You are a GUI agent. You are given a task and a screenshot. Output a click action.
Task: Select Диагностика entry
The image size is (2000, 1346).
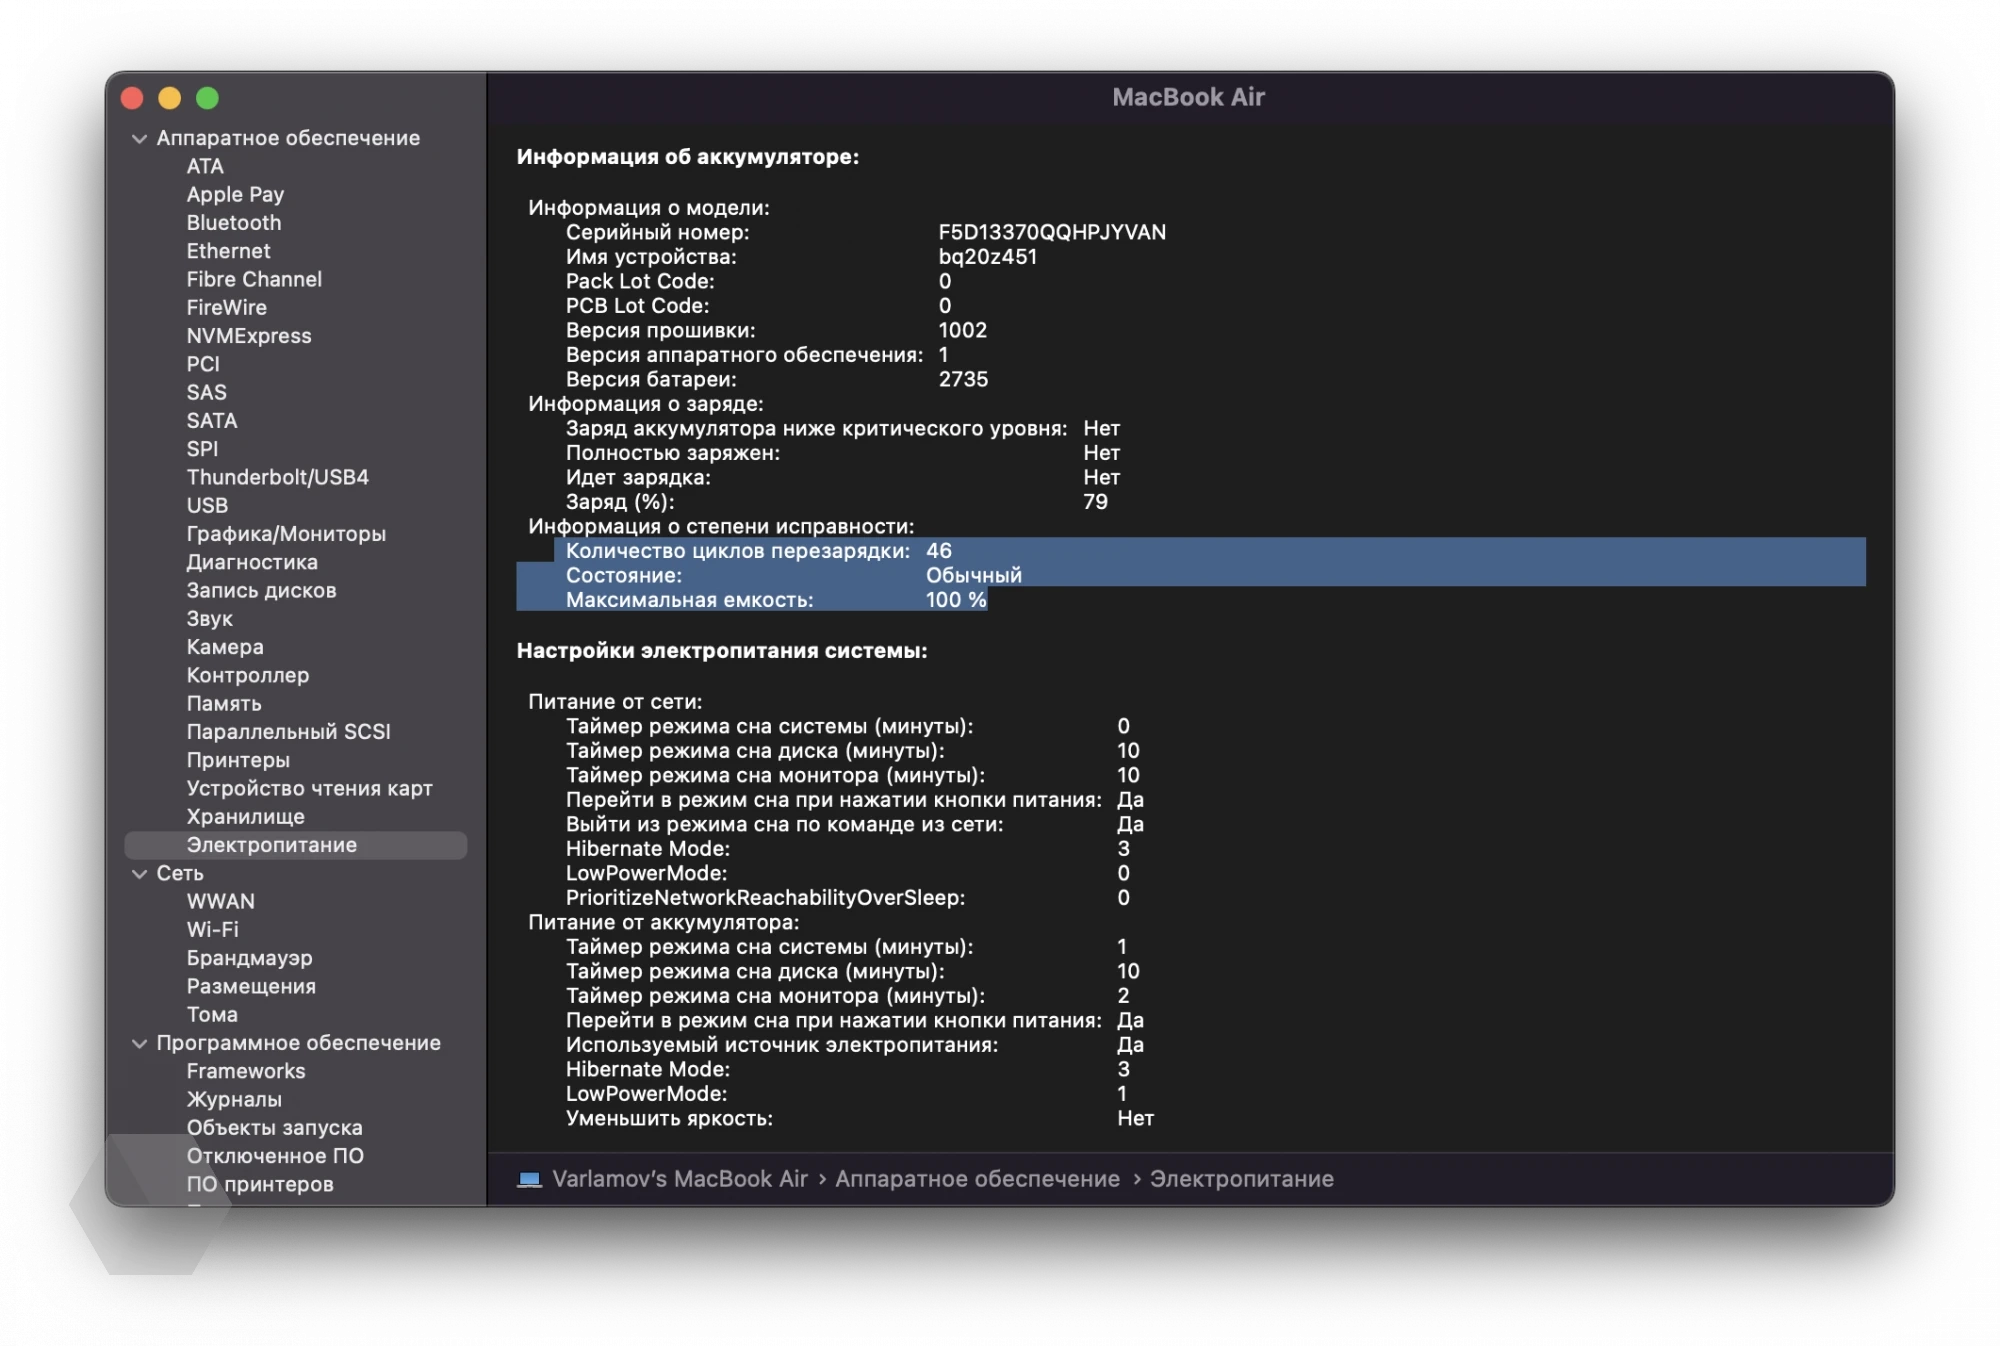[x=252, y=562]
